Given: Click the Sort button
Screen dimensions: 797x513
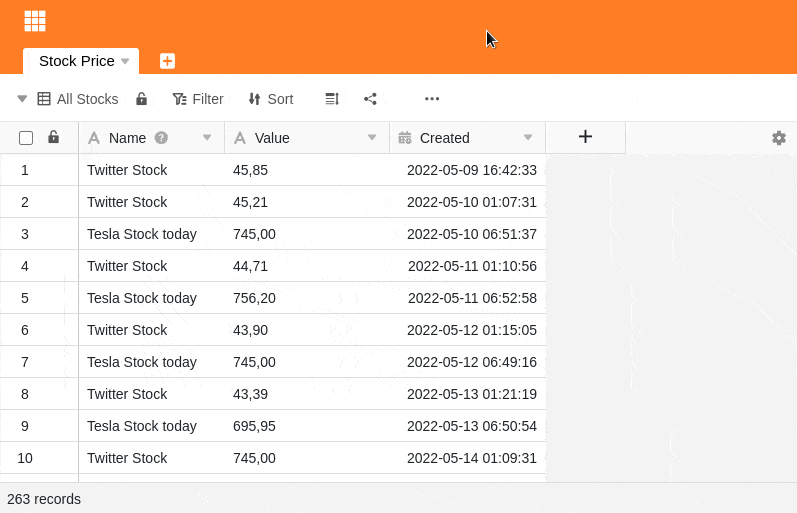Looking at the screenshot, I should coord(271,99).
